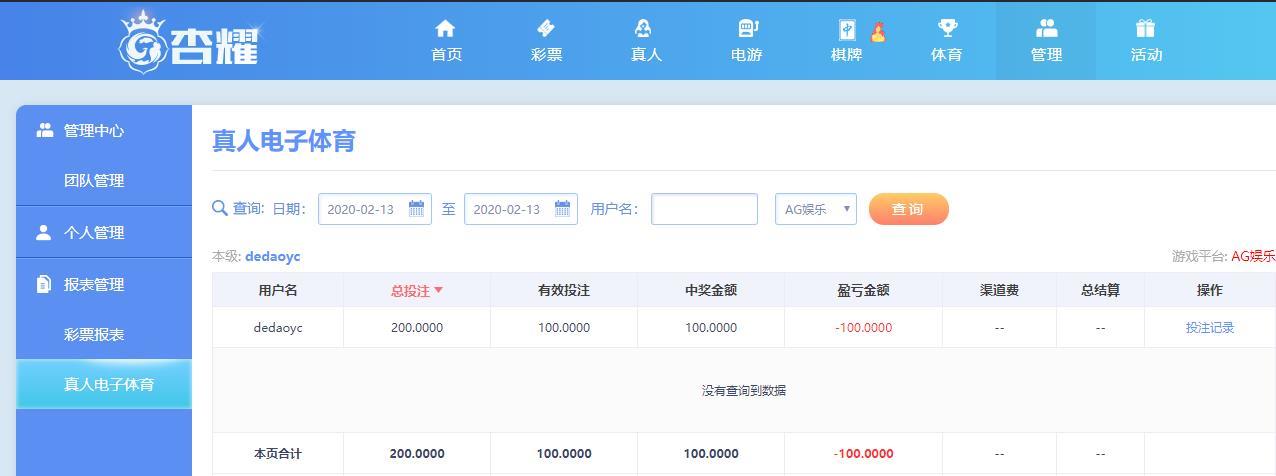Open the 真人 nav tab
The width and height of the screenshot is (1276, 476).
pos(646,40)
